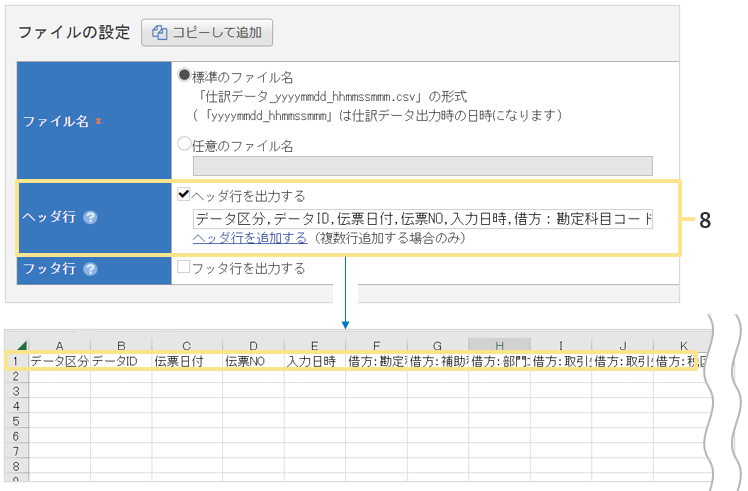Click the ヘッダ行を追加する link
The height and width of the screenshot is (491, 748).
249,238
